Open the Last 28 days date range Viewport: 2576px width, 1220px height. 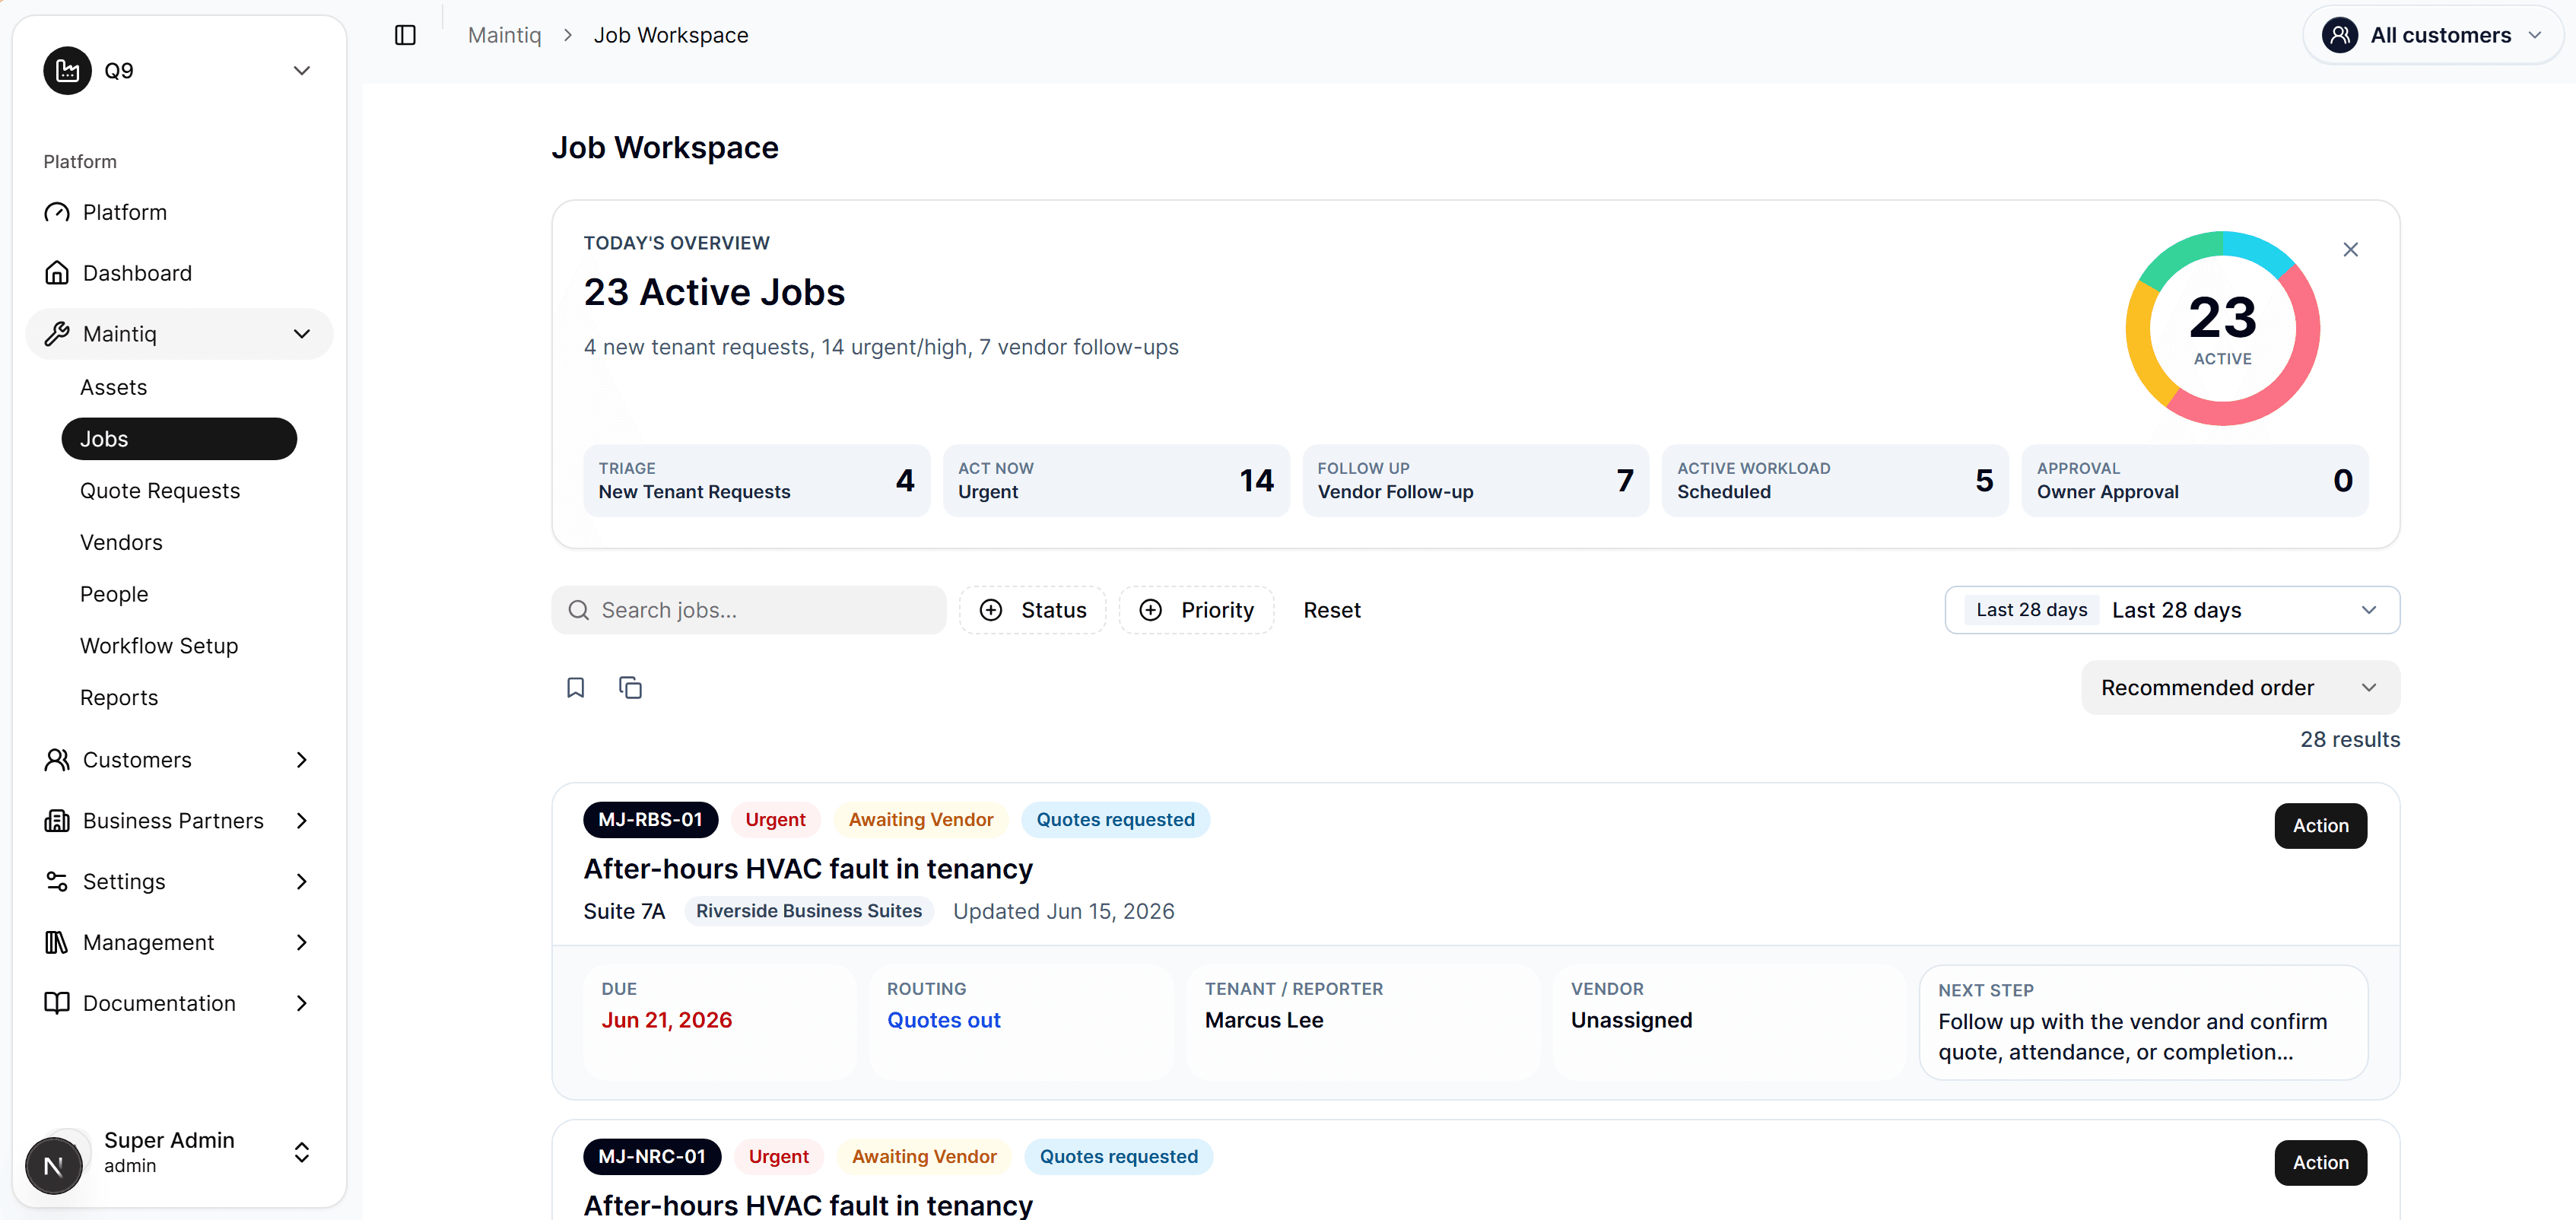click(x=2172, y=610)
